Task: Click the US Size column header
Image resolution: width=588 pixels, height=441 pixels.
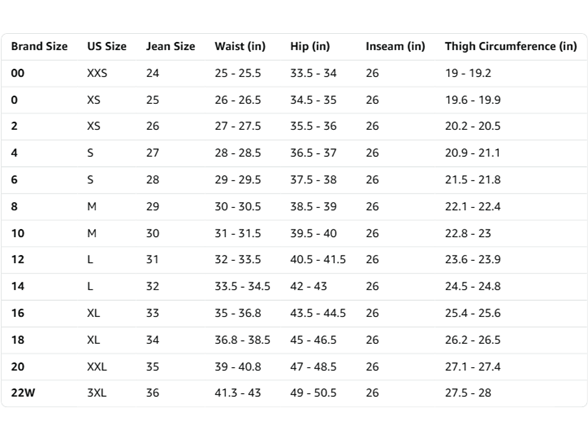Action: pyautogui.click(x=107, y=46)
